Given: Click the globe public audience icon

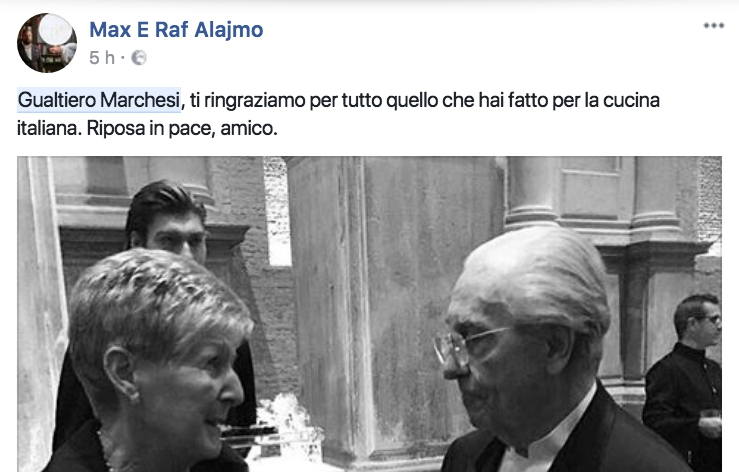Looking at the screenshot, I should [x=139, y=58].
